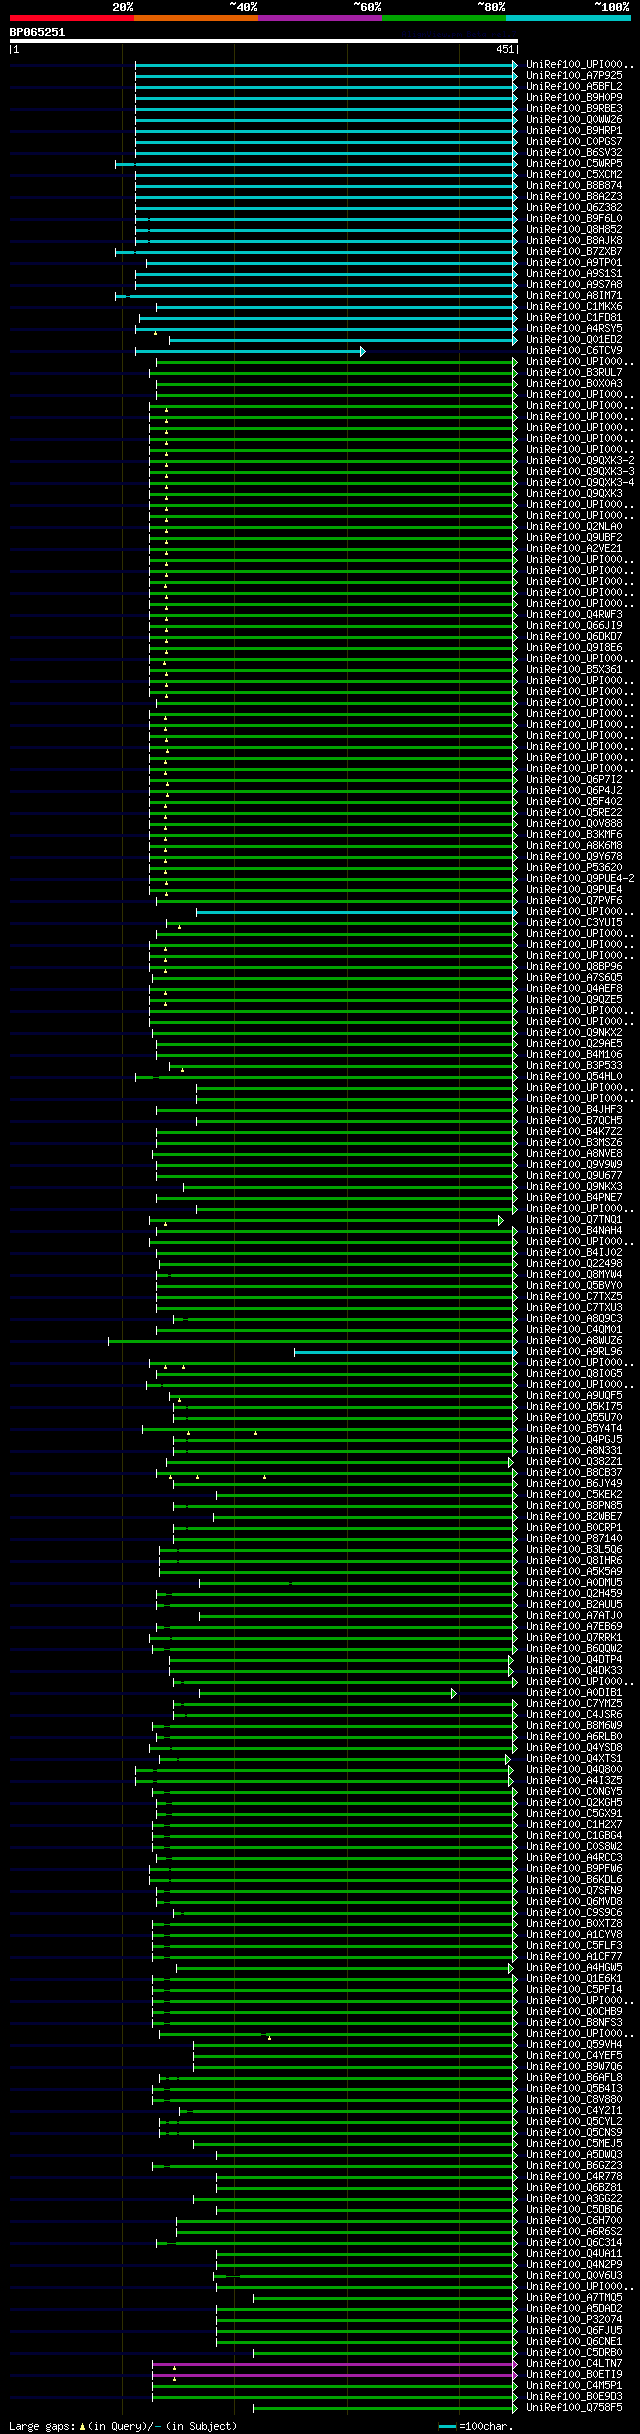Select label UniRef100_C6TCV9
The height and width of the screenshot is (2434, 640).
click(x=574, y=351)
